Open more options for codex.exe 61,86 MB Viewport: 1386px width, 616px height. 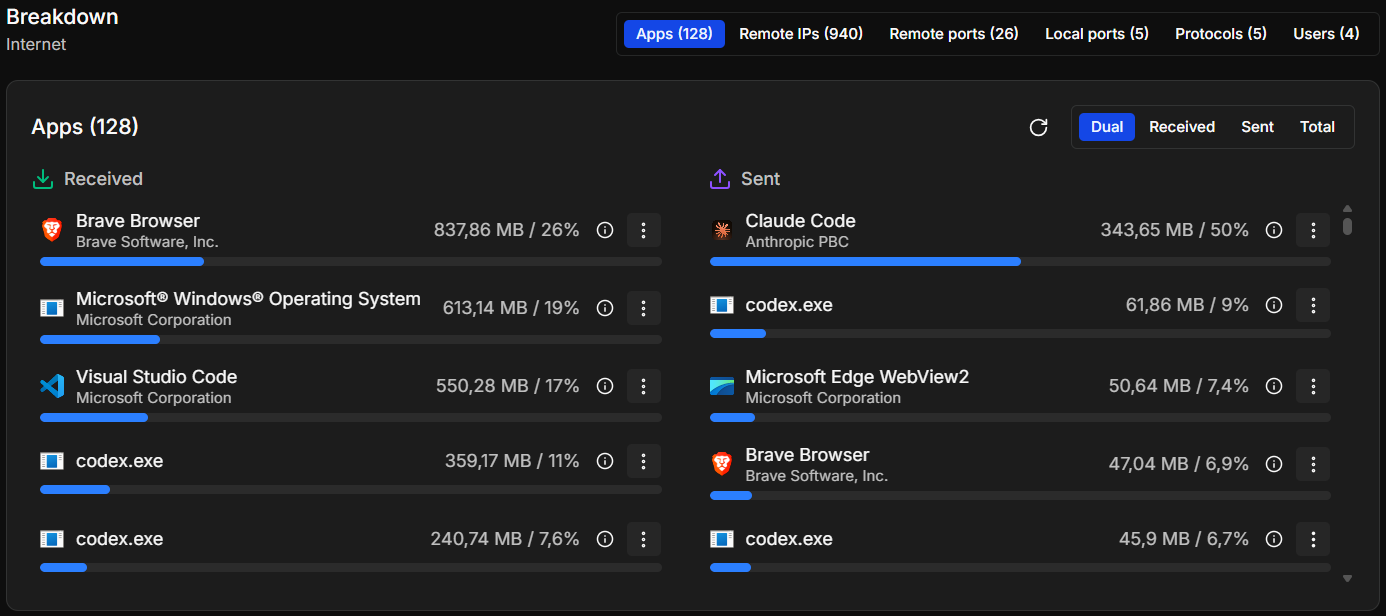click(x=1313, y=305)
